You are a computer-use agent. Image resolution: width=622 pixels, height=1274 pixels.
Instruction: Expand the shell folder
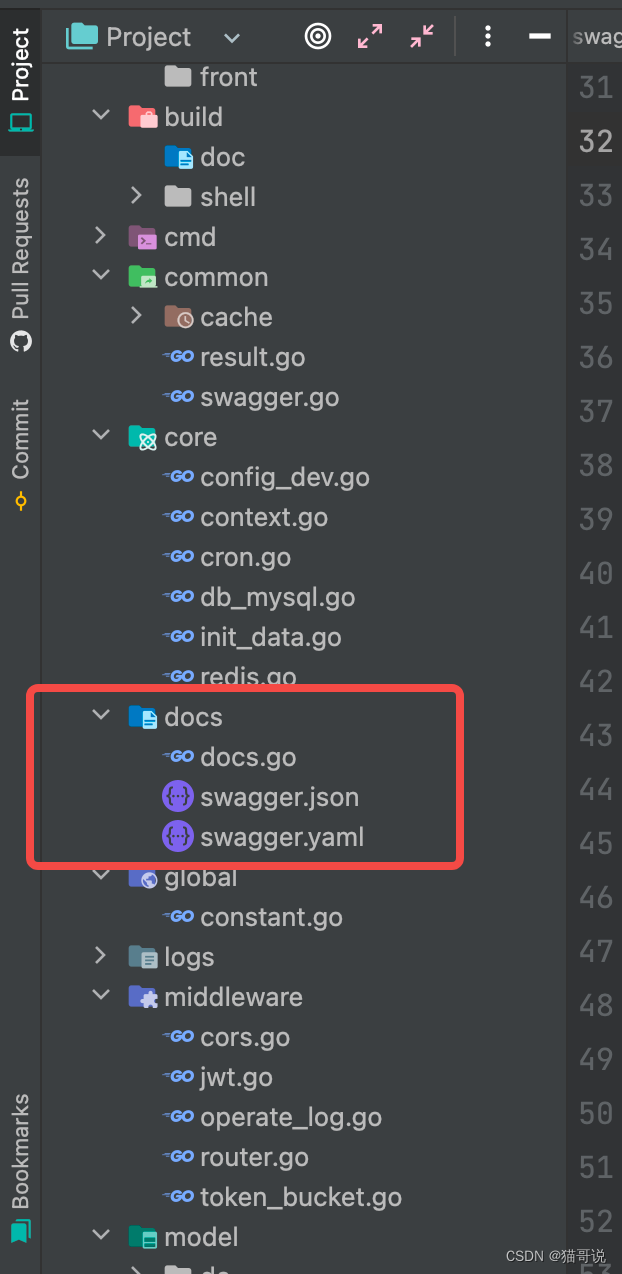[136, 196]
